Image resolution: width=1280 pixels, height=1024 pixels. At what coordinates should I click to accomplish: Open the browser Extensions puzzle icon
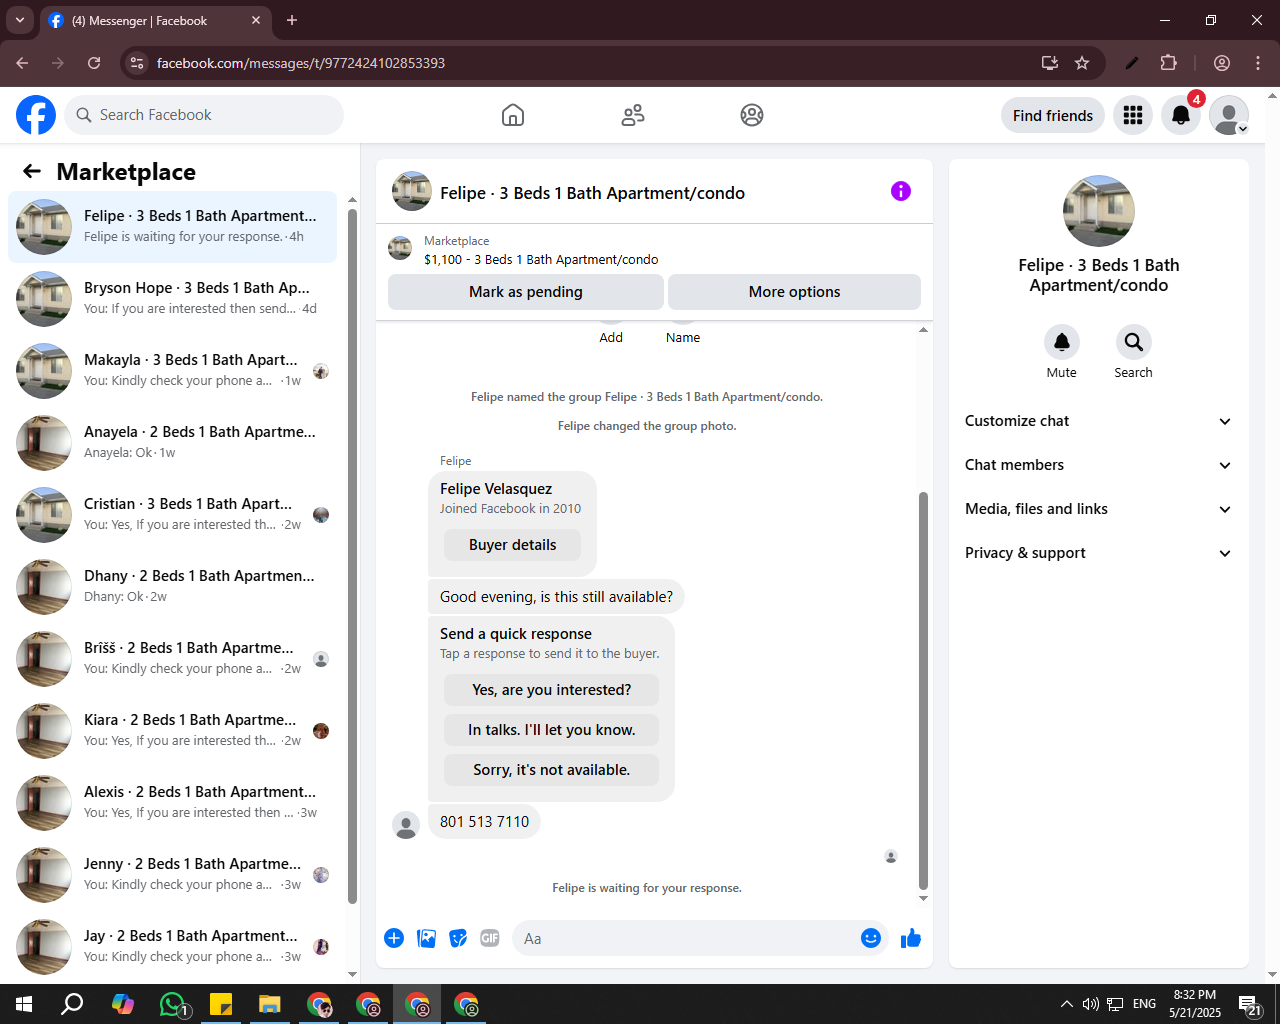pos(1168,63)
